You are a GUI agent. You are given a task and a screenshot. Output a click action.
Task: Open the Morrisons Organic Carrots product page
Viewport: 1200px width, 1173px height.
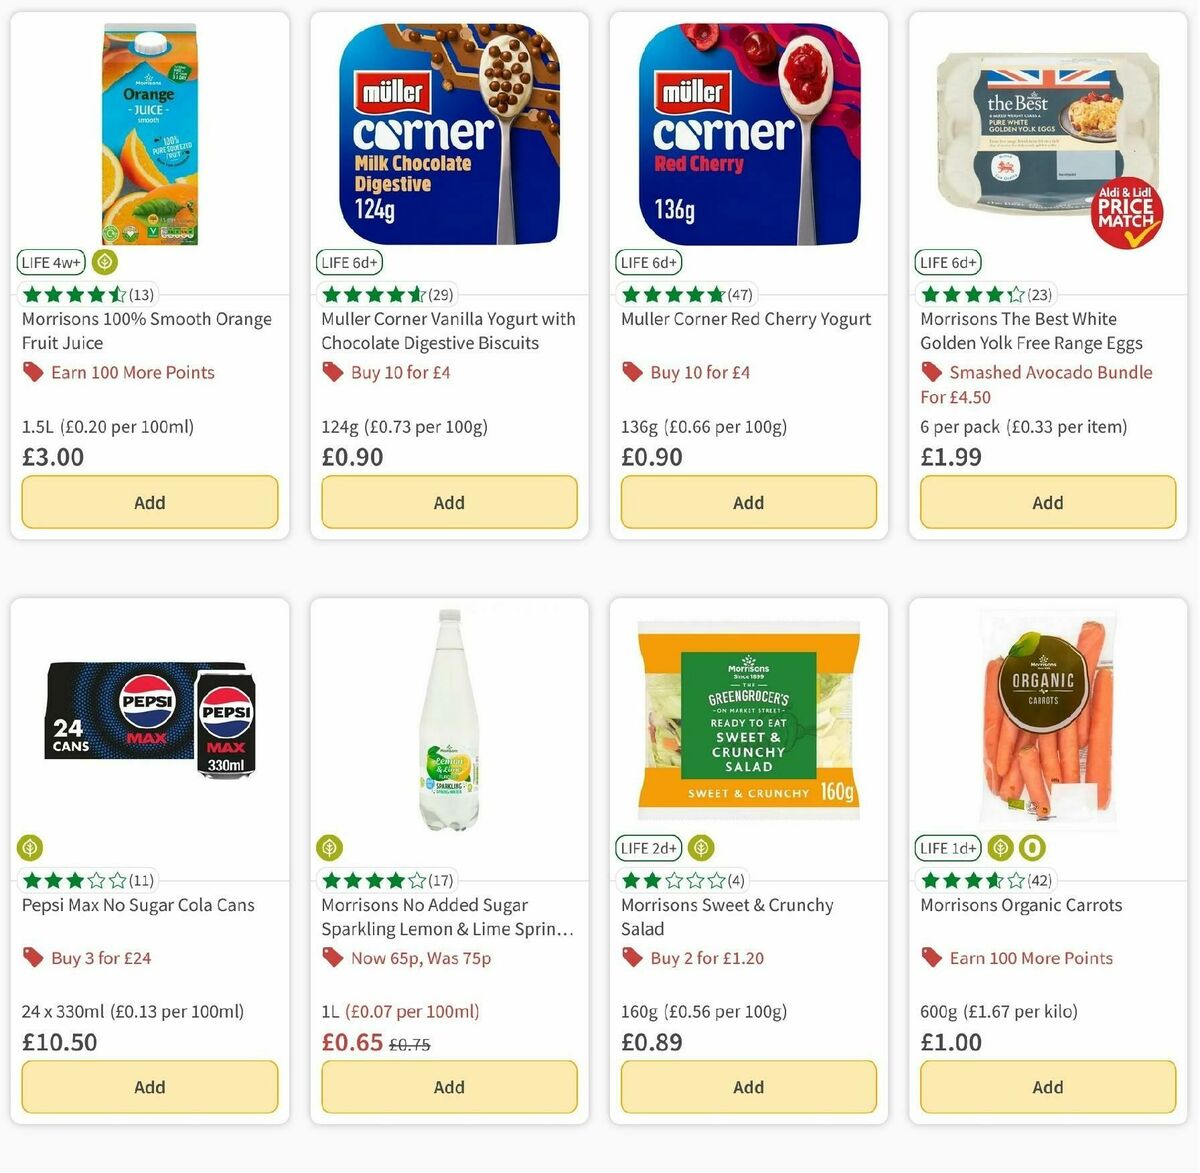pos(1021,905)
